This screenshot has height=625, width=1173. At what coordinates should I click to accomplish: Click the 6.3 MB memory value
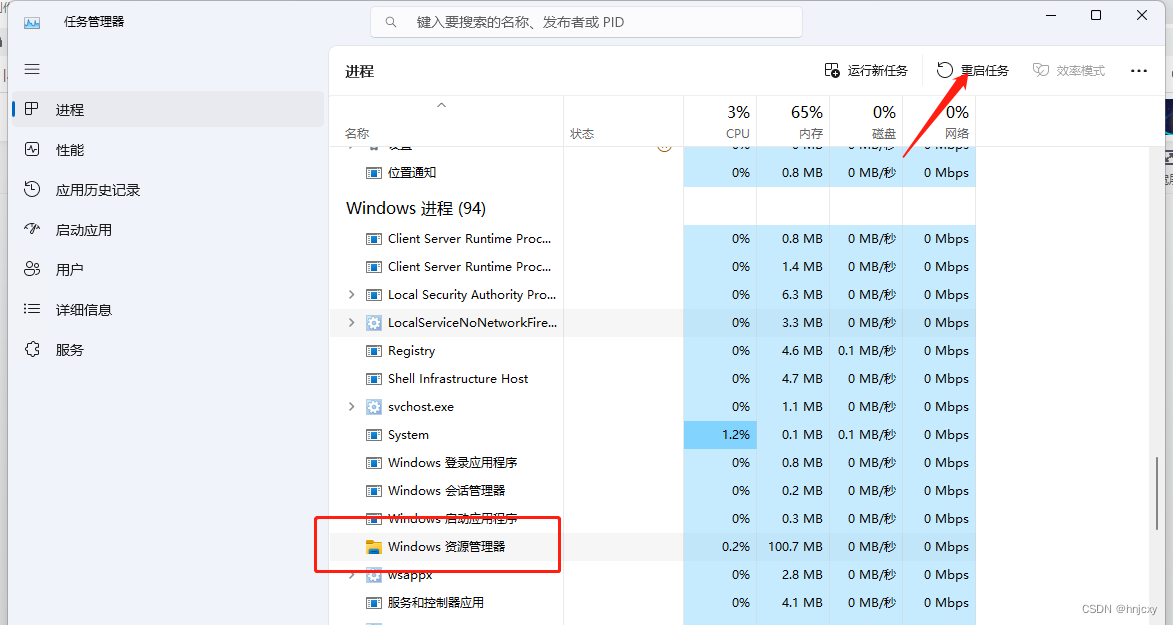pyautogui.click(x=802, y=295)
